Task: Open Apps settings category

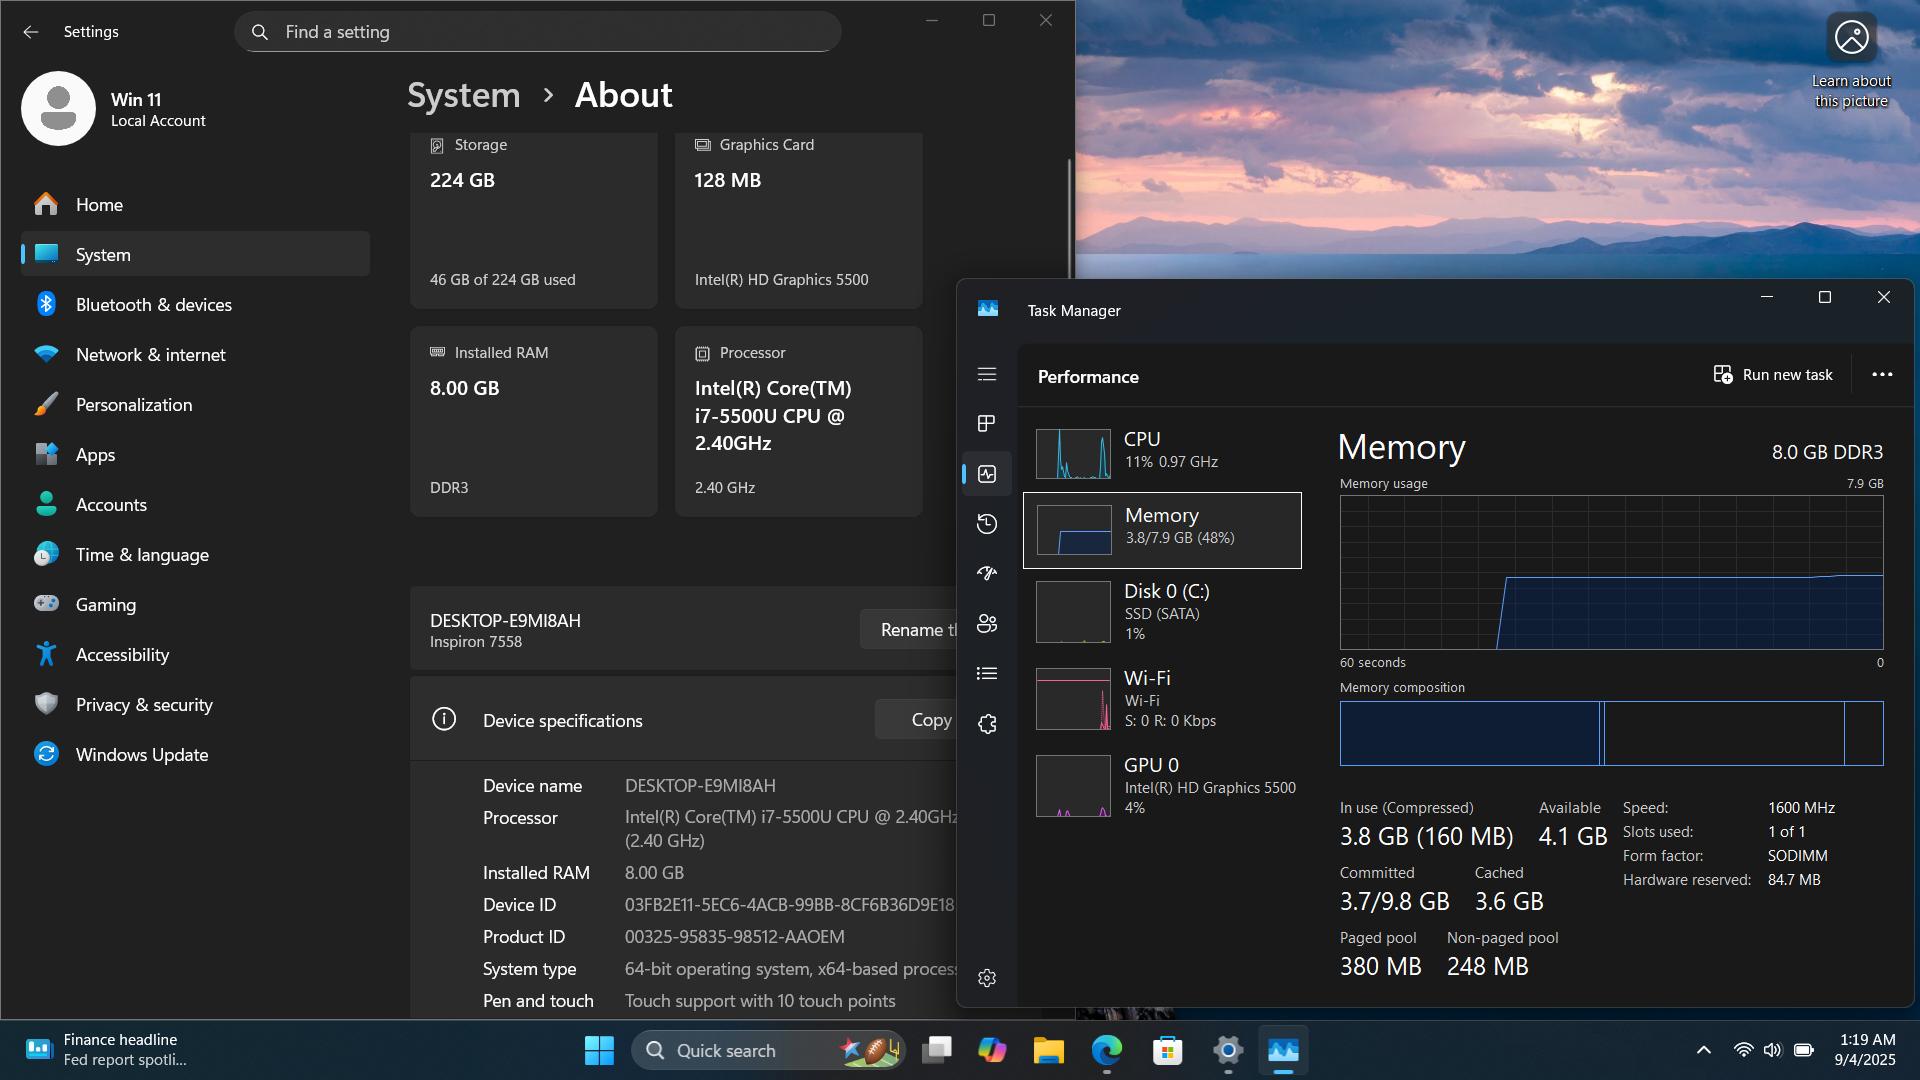Action: [x=195, y=454]
